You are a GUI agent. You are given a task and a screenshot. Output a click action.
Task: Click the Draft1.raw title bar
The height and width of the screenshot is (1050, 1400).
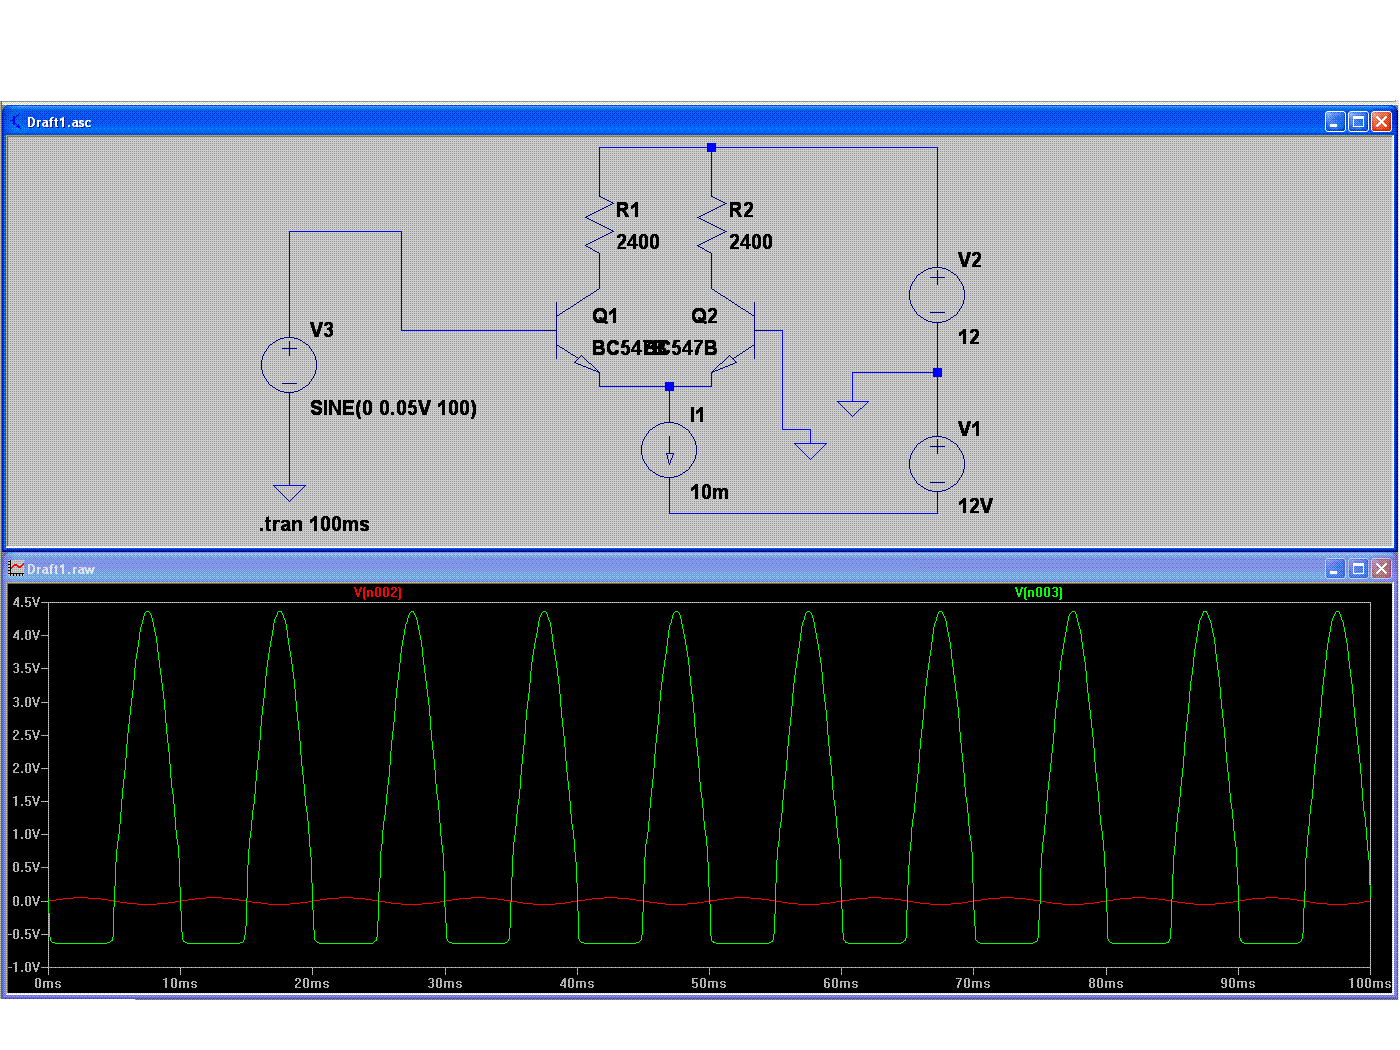coord(699,568)
